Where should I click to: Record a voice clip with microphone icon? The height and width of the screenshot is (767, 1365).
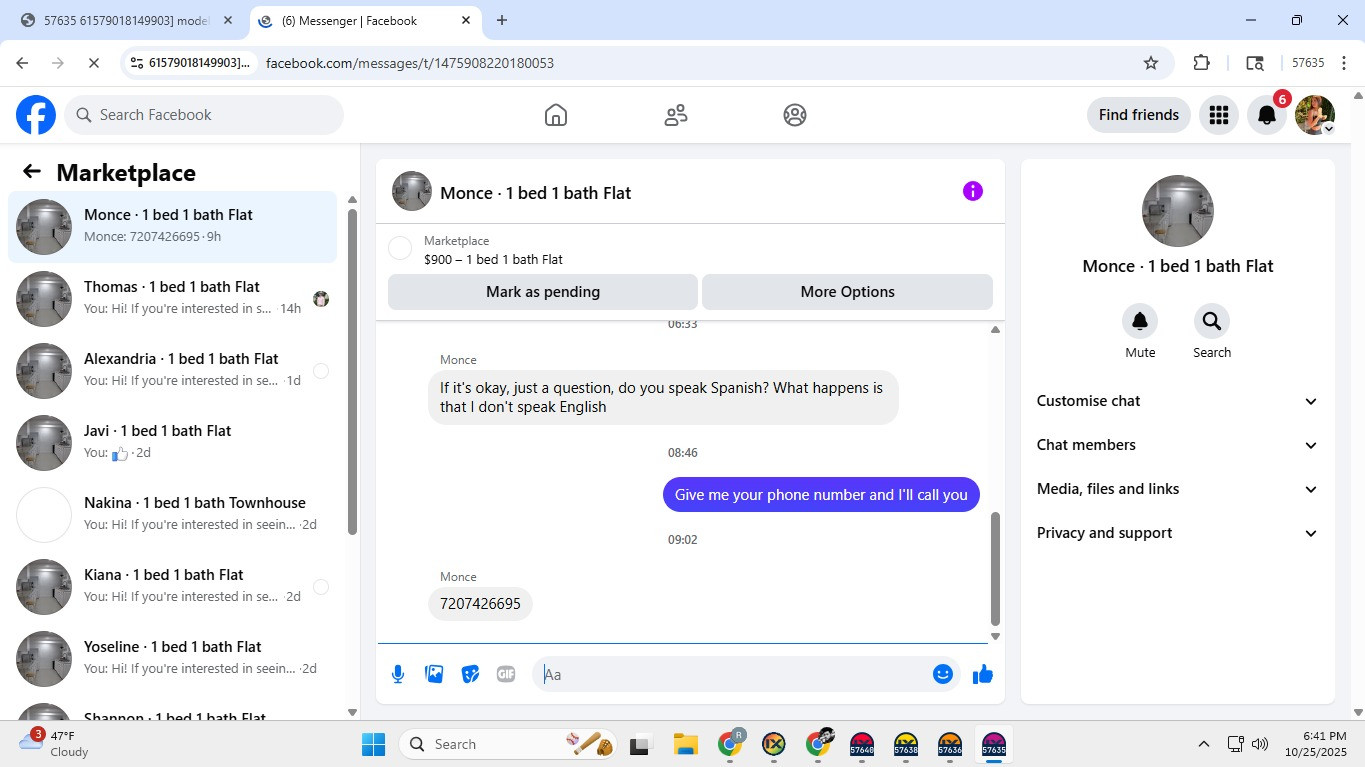(x=398, y=674)
